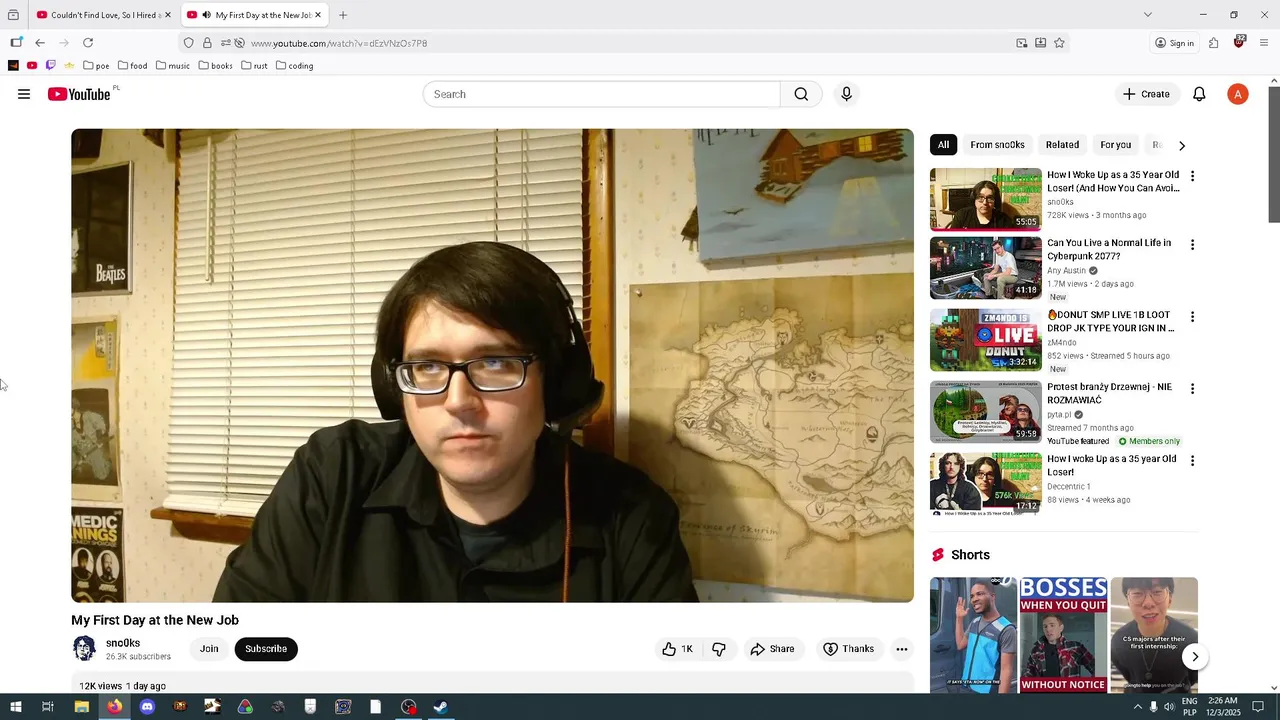This screenshot has width=1280, height=720.
Task: Open system clock and date
Action: [x=1224, y=707]
